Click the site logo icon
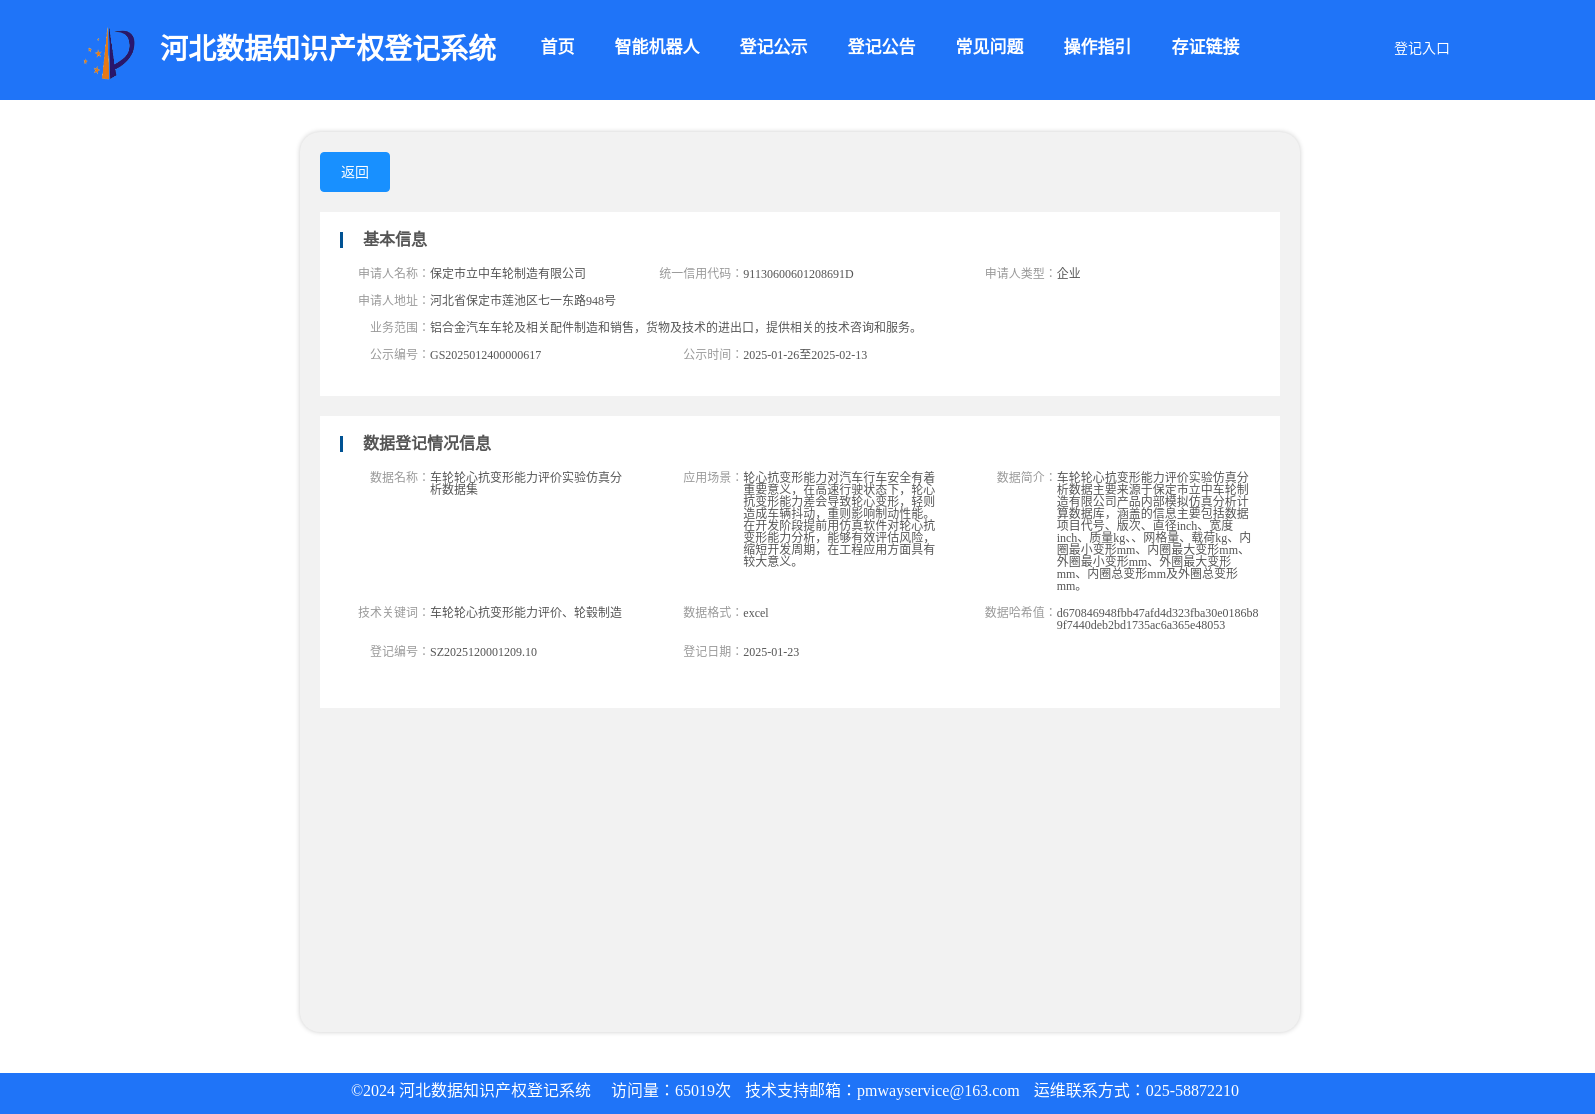 [x=109, y=52]
